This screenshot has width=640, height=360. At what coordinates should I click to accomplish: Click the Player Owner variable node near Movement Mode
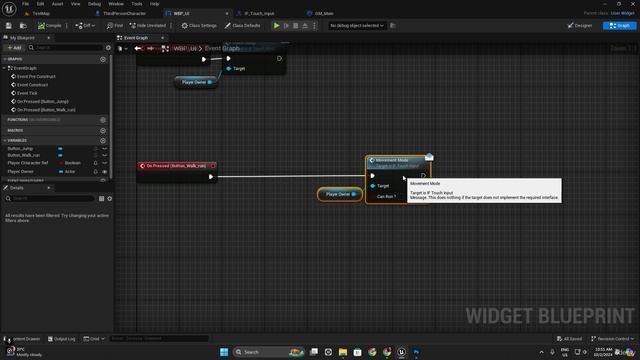[x=340, y=194]
